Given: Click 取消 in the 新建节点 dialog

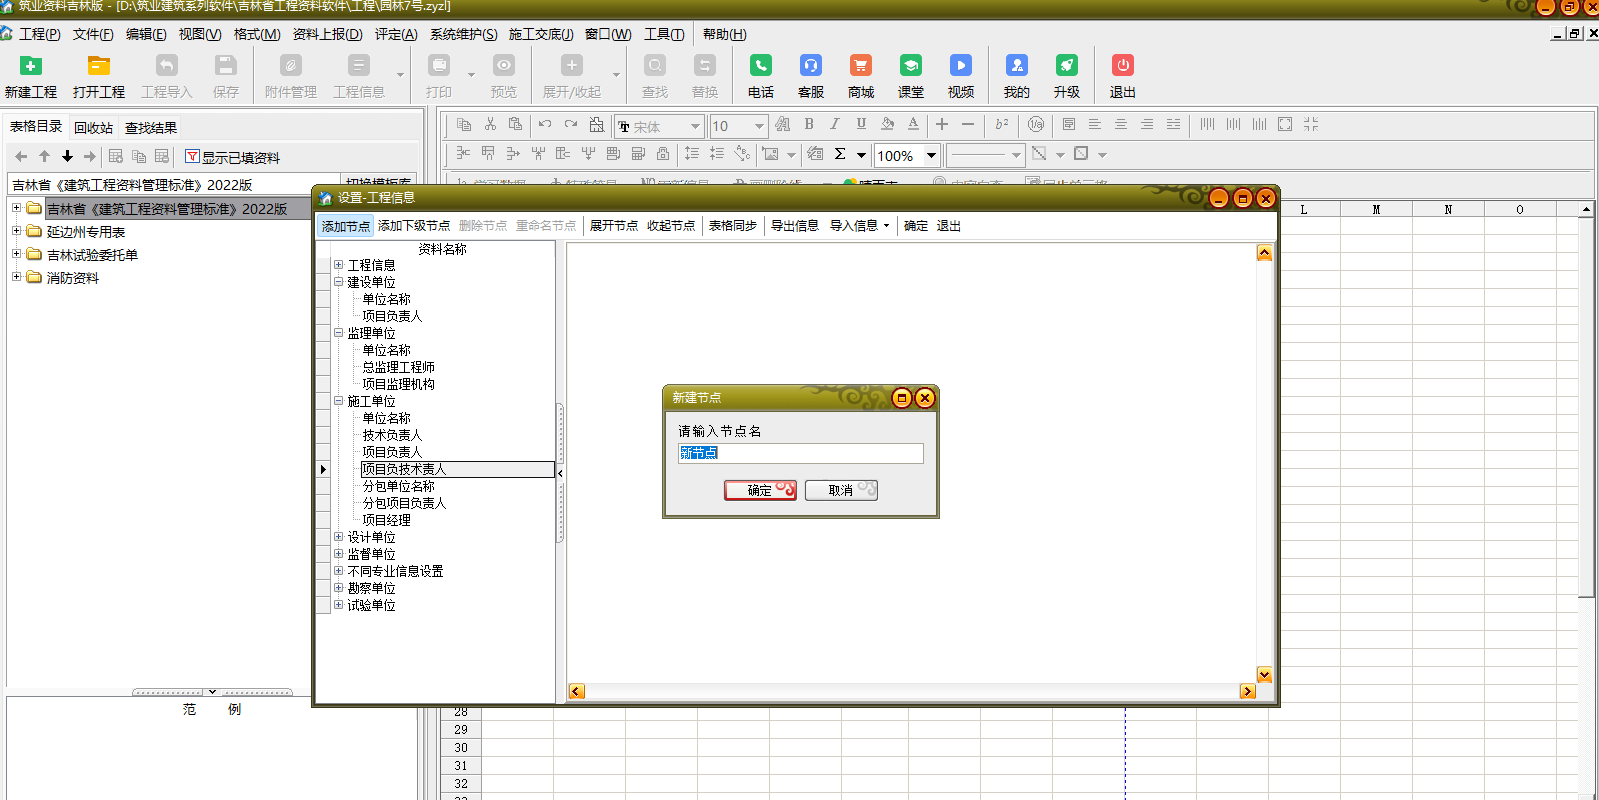Looking at the screenshot, I should pyautogui.click(x=841, y=490).
